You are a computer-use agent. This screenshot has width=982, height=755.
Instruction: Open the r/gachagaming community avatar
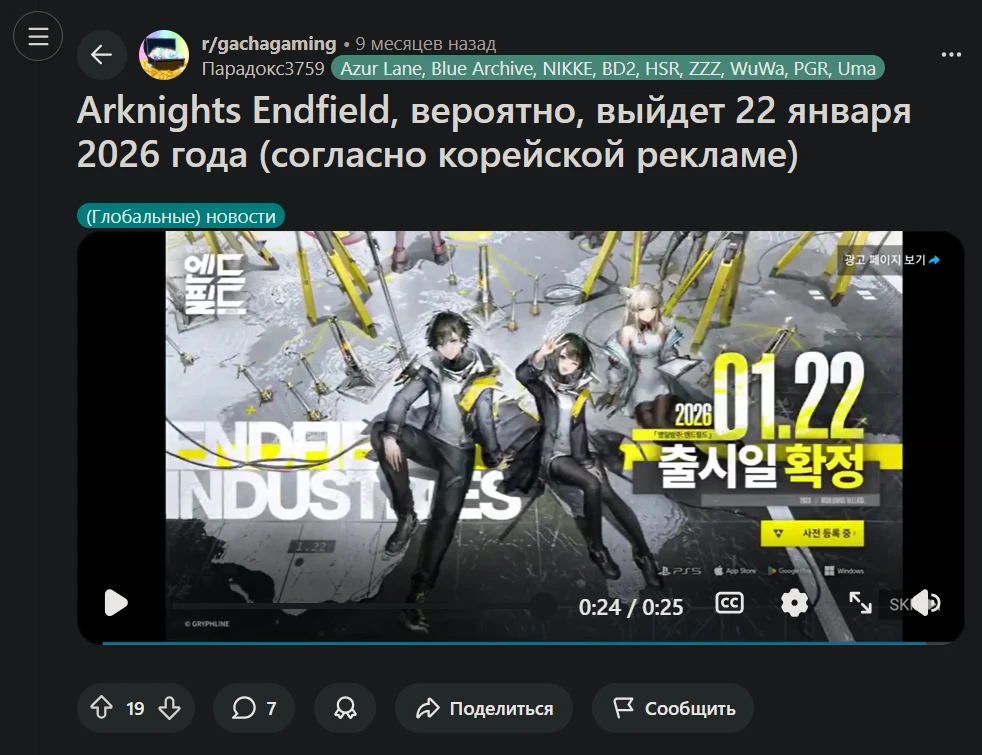(x=164, y=55)
